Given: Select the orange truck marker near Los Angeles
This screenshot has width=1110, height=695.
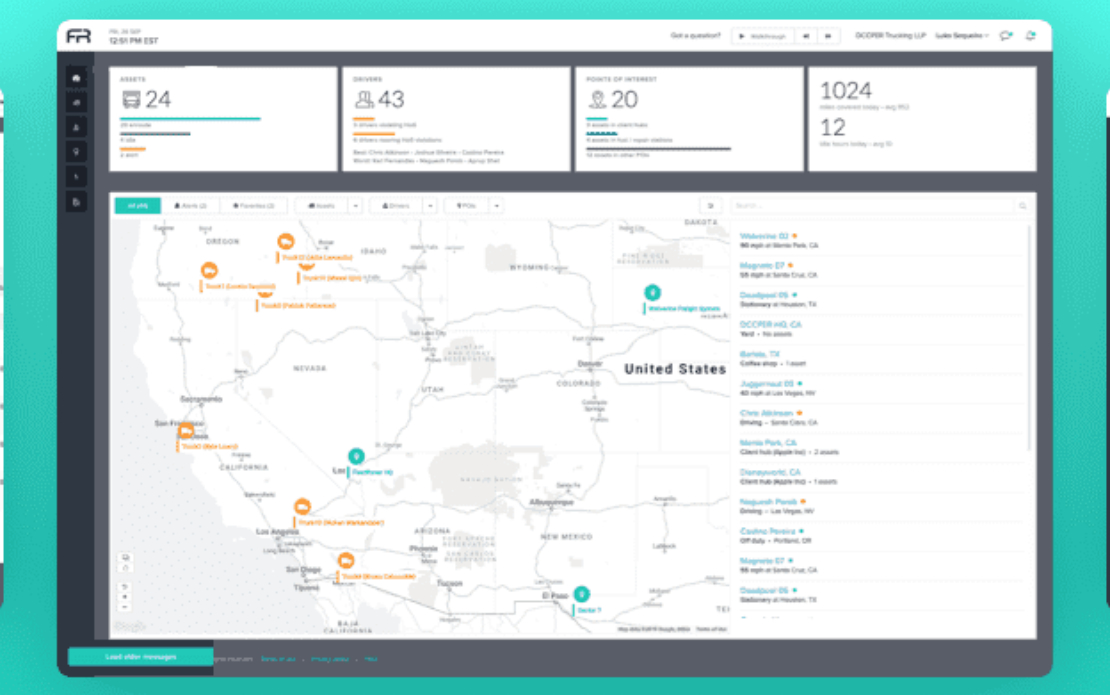Looking at the screenshot, I should [x=302, y=507].
